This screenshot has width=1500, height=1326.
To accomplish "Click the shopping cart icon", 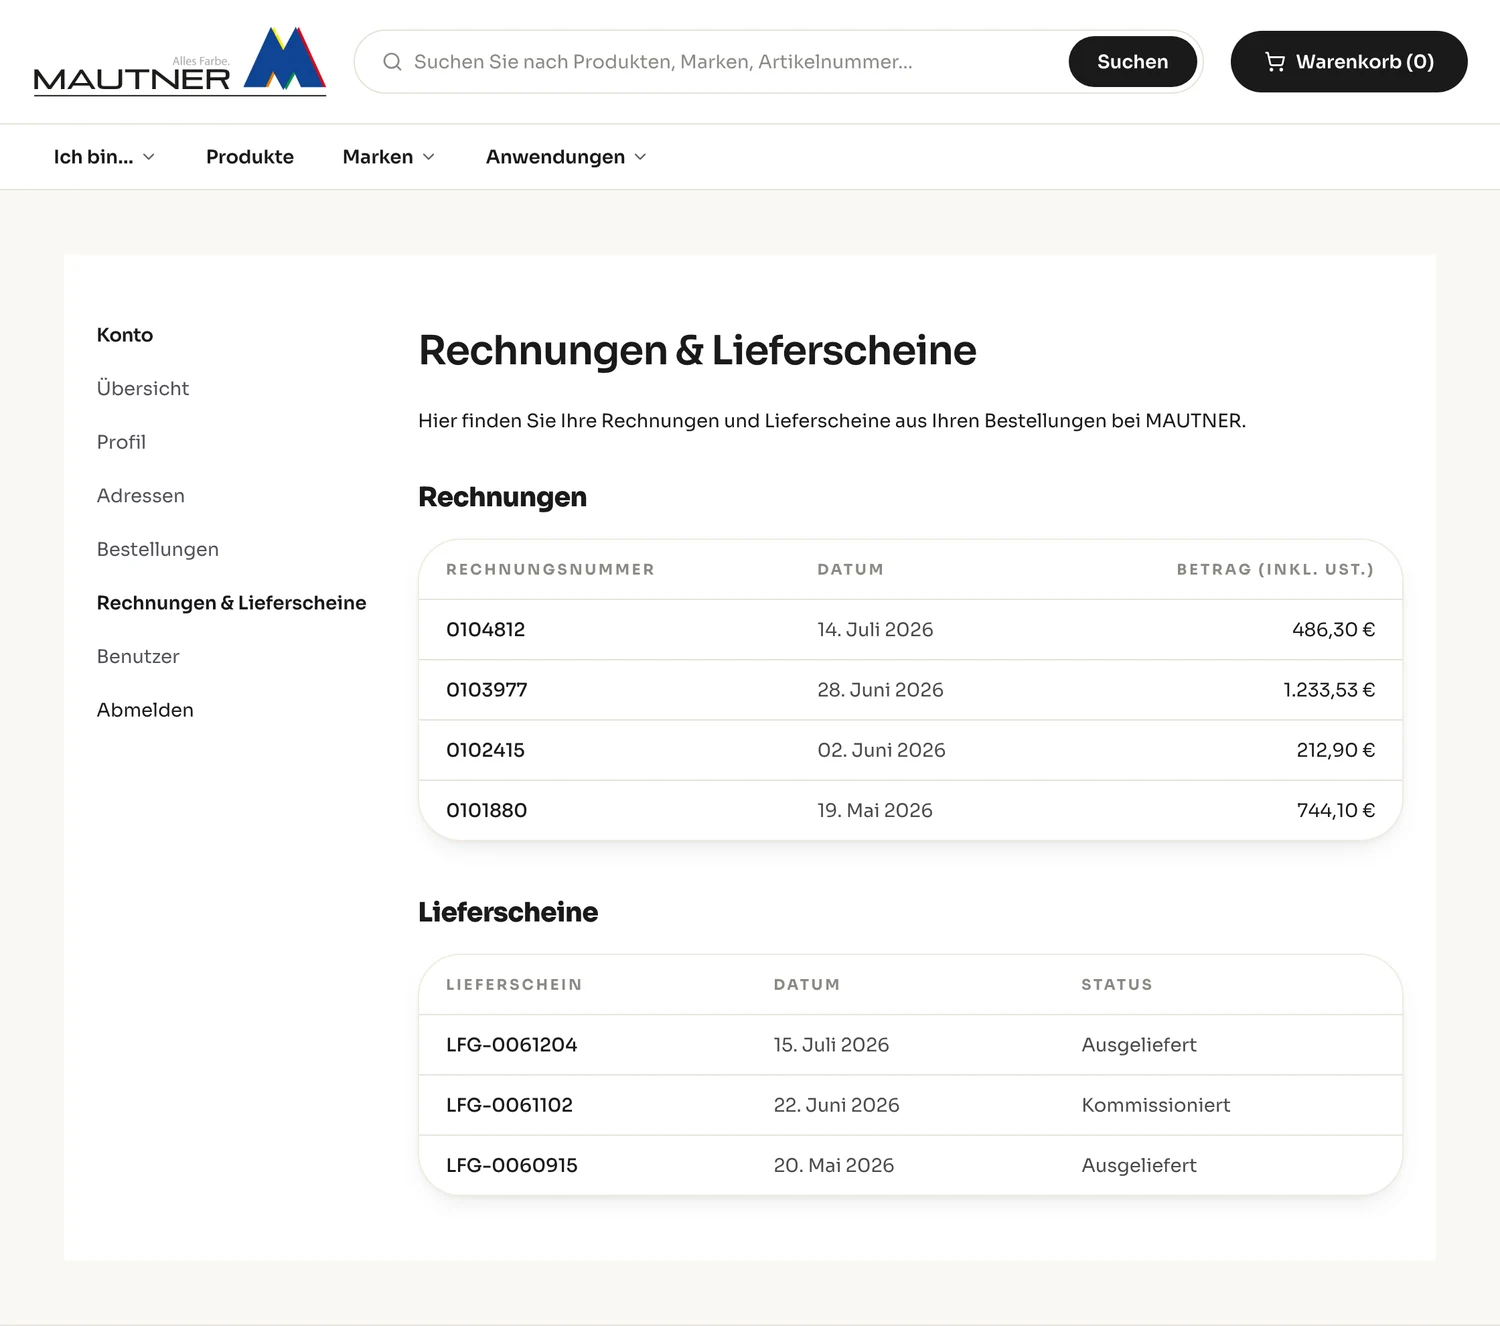I will tap(1275, 62).
